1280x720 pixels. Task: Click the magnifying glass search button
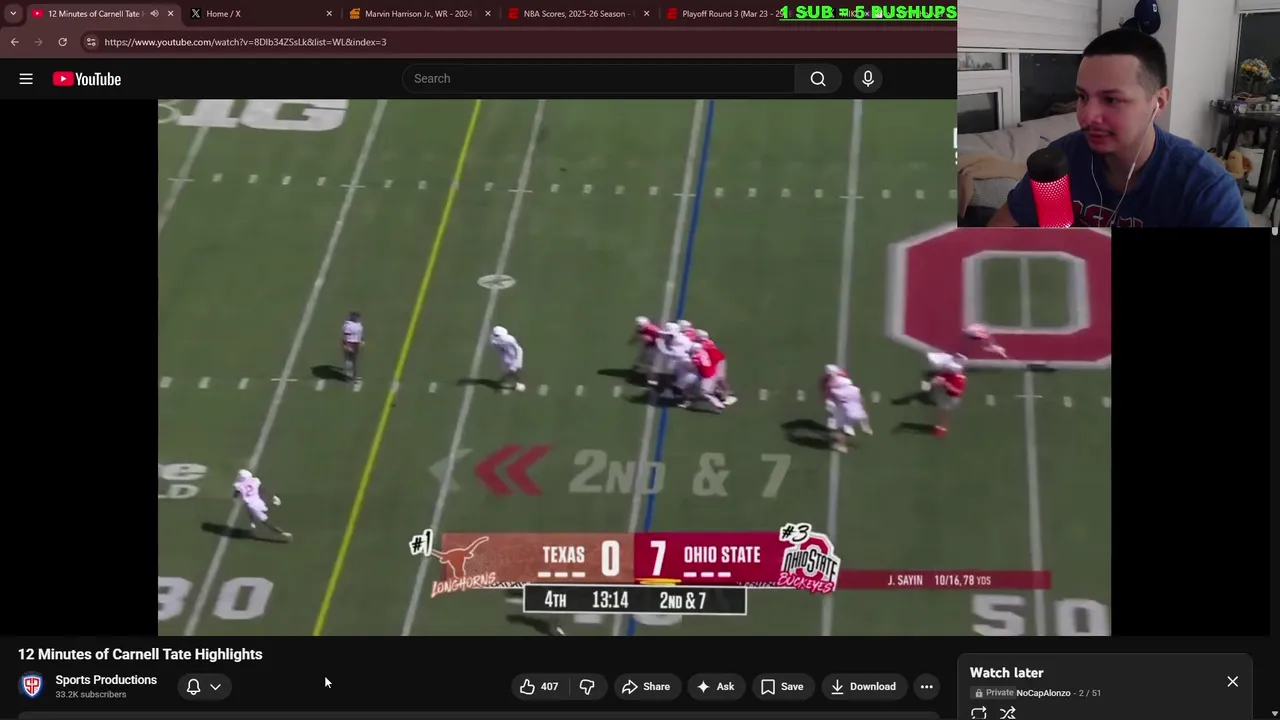(818, 79)
